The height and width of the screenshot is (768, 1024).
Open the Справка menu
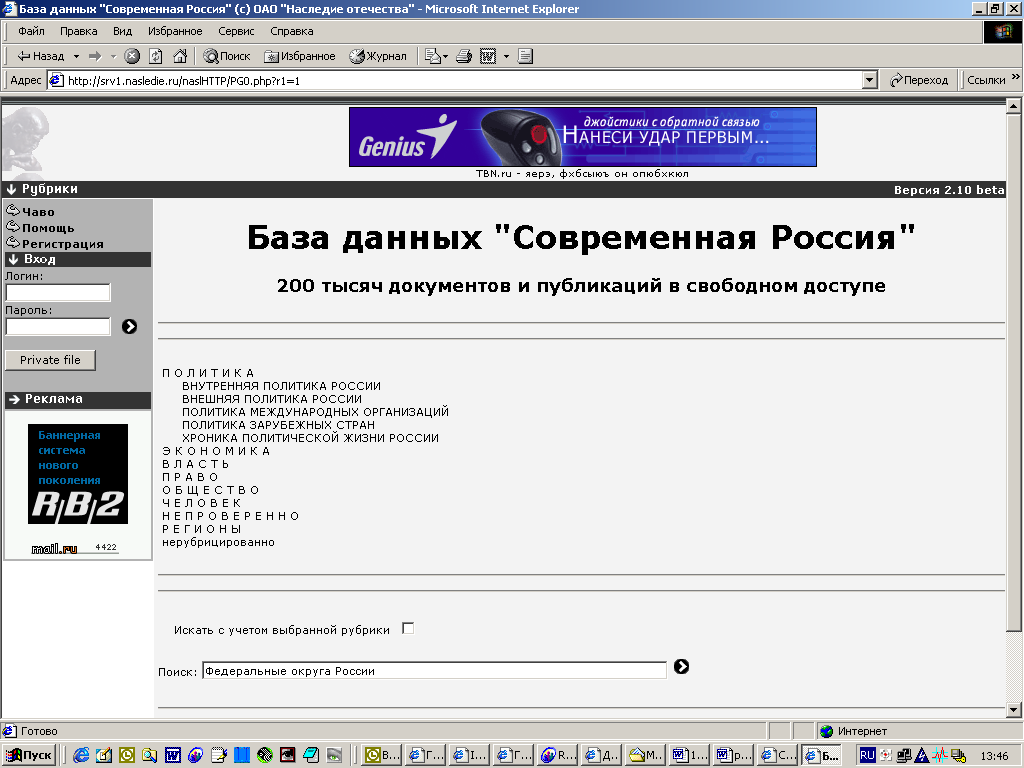click(291, 31)
